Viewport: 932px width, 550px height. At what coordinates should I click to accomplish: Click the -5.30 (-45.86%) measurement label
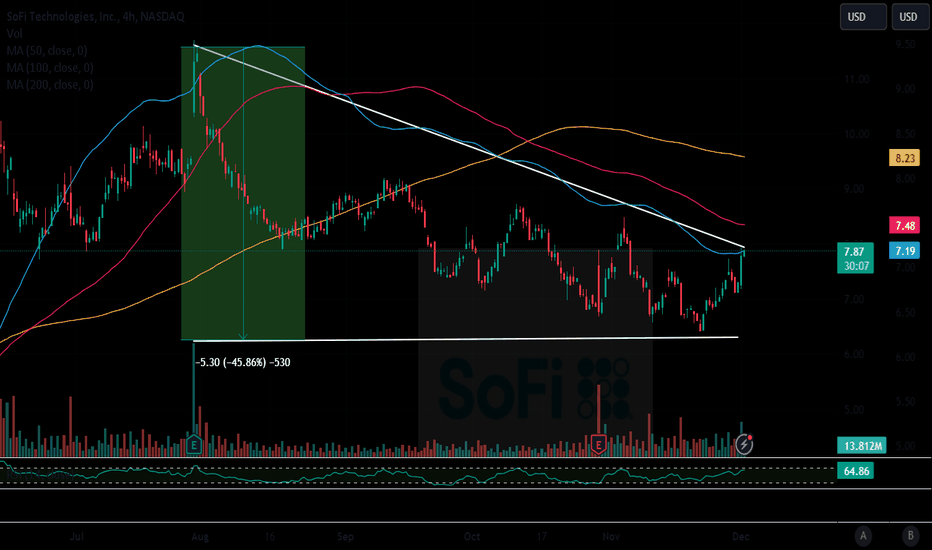click(x=243, y=362)
